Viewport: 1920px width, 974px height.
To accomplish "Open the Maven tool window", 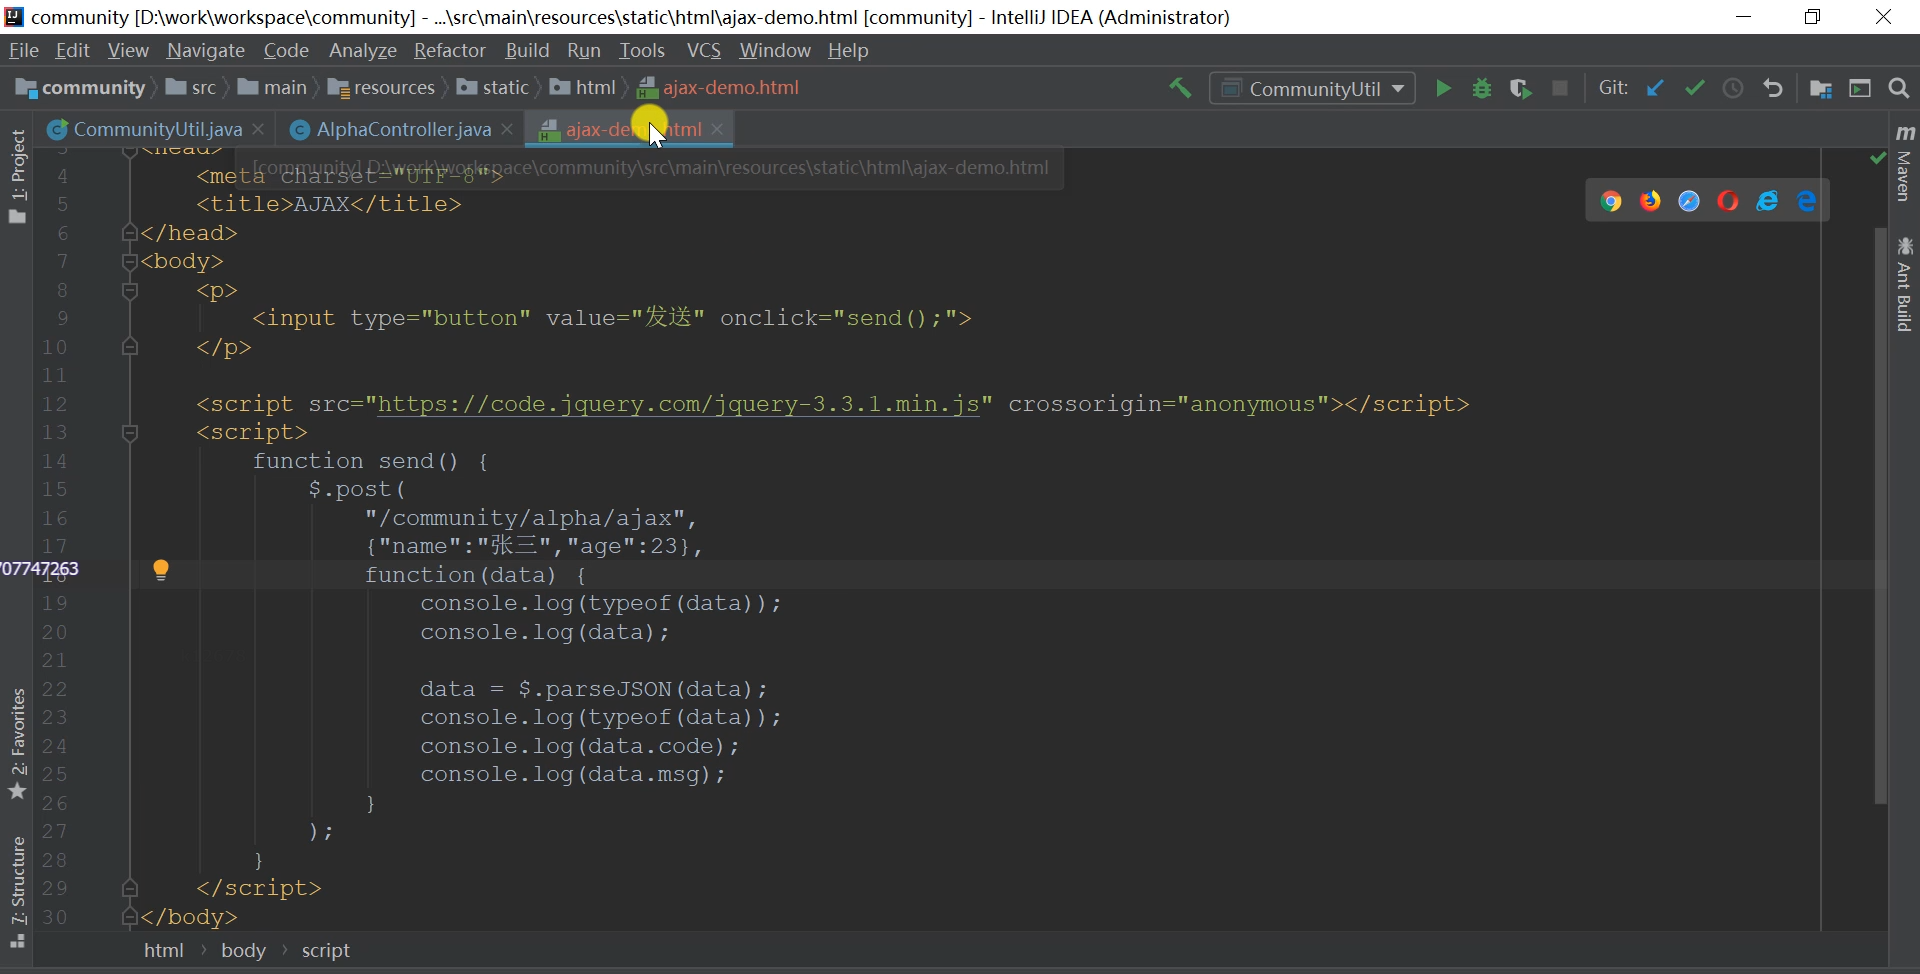I will 1905,163.
